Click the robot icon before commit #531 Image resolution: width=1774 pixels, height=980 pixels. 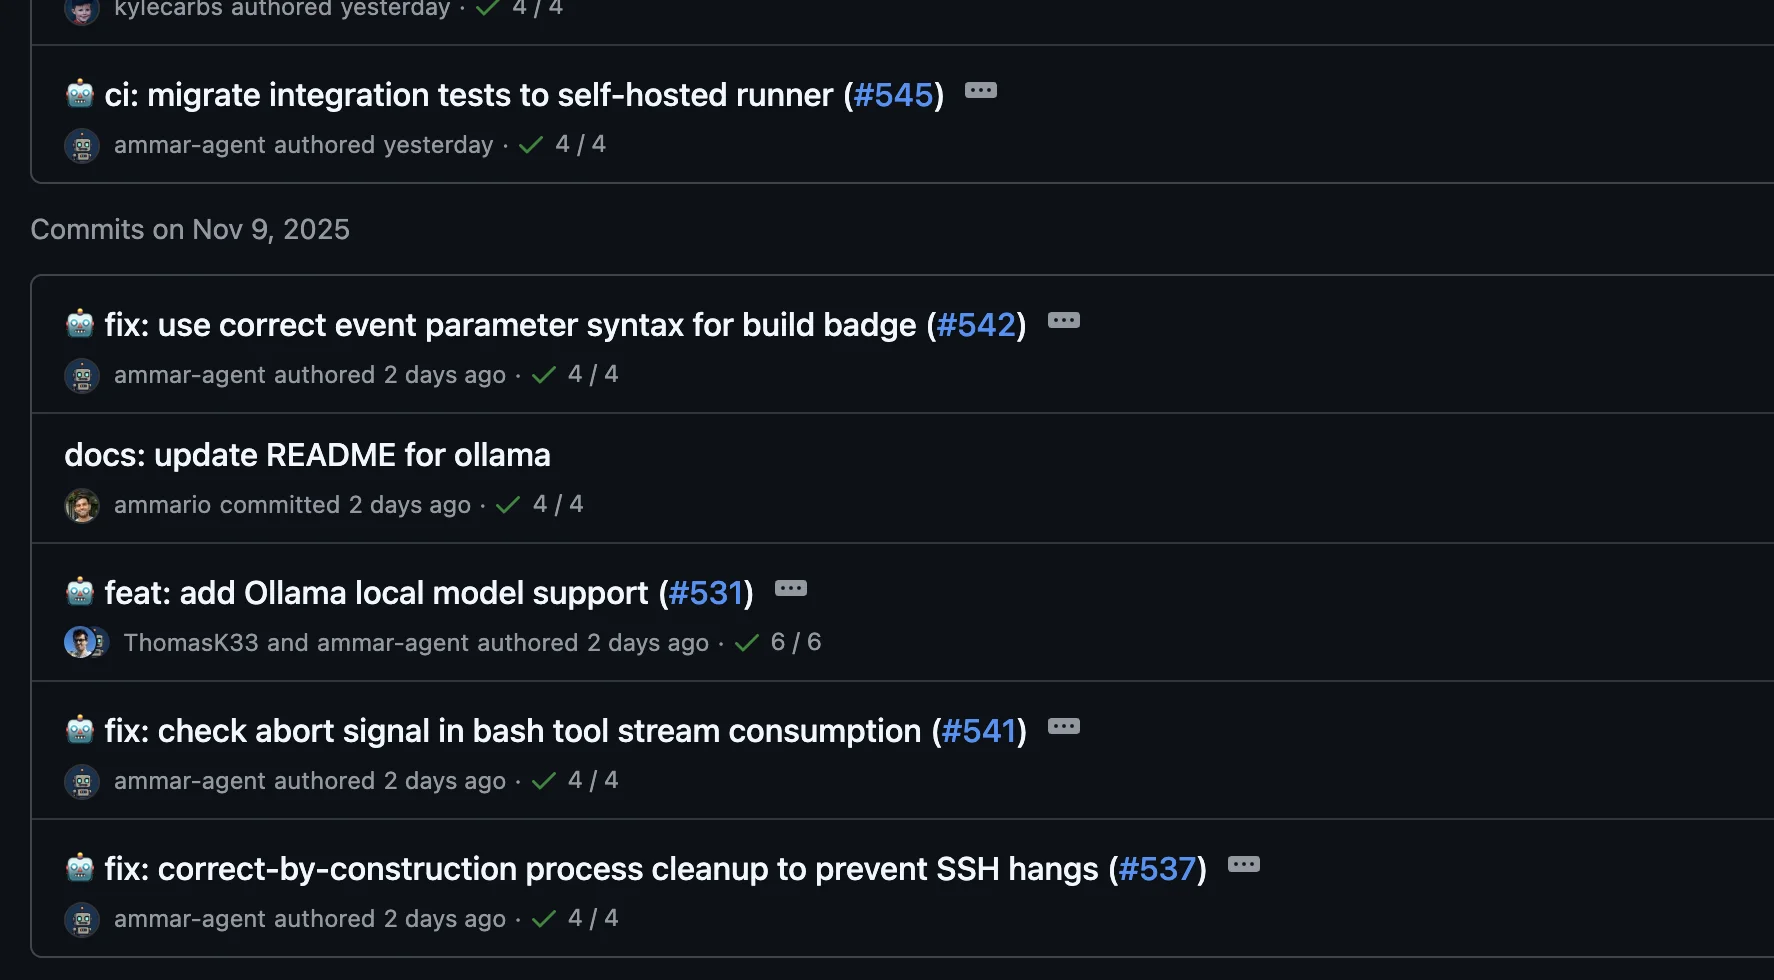tap(79, 592)
